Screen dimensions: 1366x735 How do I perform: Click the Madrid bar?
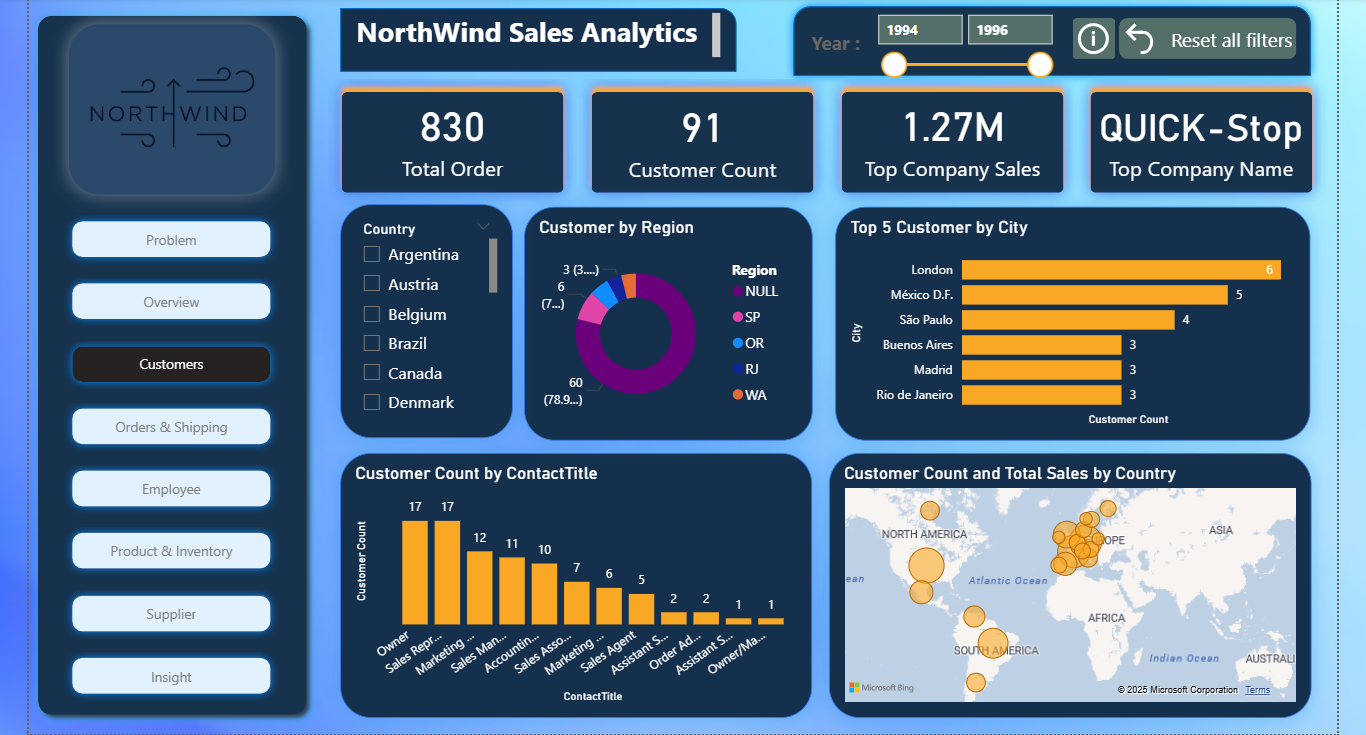pos(1041,370)
